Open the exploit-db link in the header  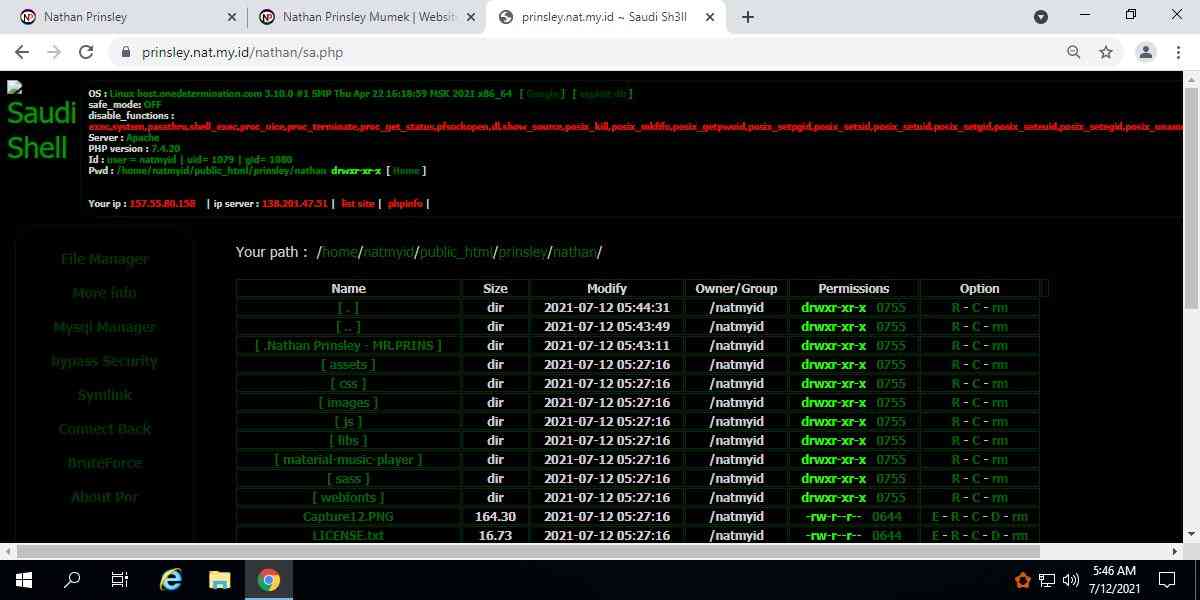pos(602,93)
